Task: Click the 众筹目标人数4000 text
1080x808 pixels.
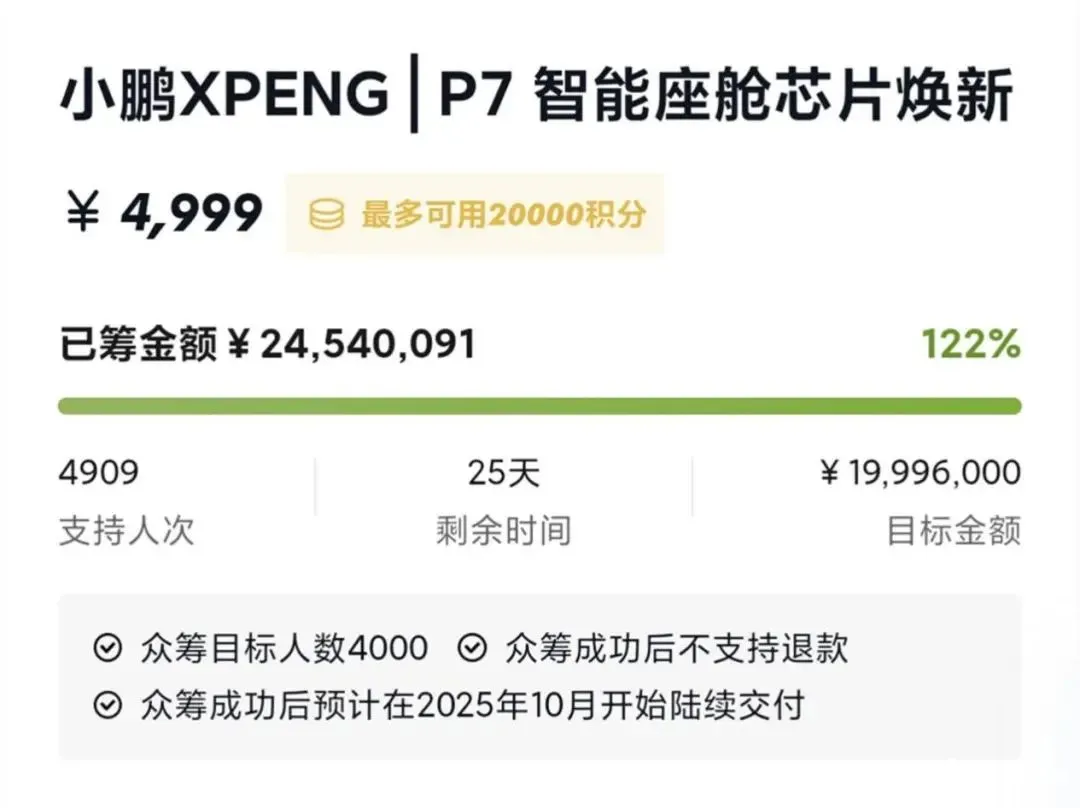Action: coord(285,649)
